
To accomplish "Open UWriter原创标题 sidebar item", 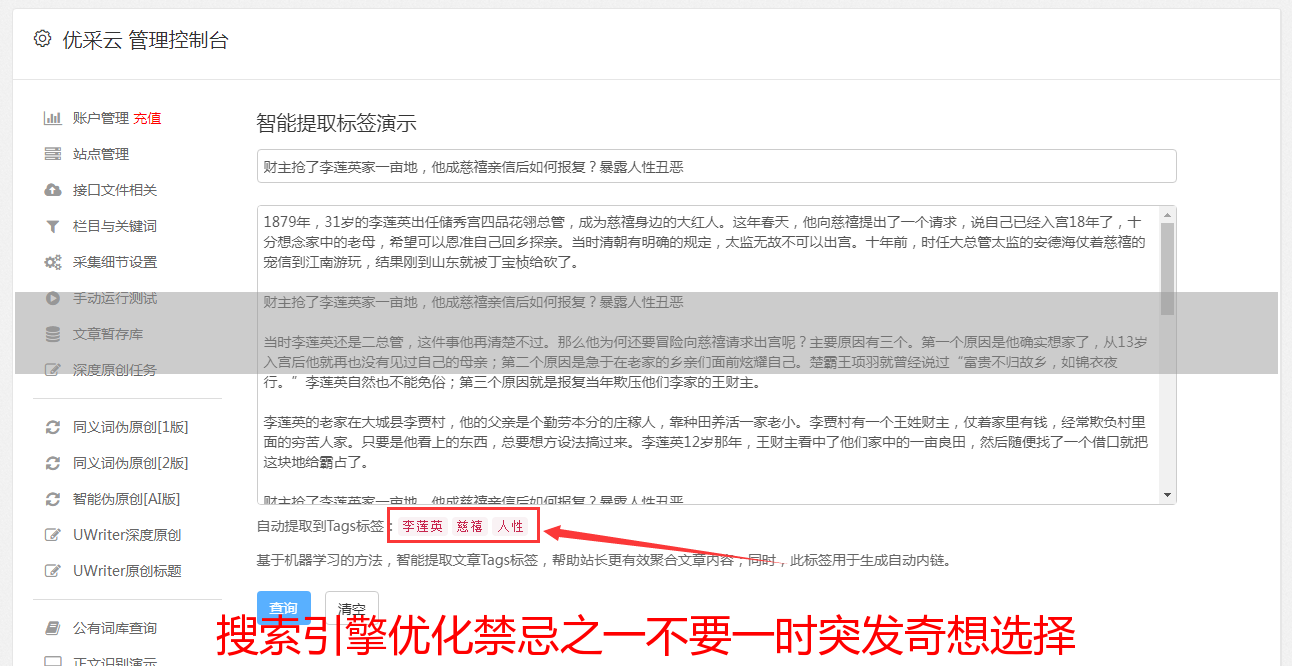I will pos(127,571).
